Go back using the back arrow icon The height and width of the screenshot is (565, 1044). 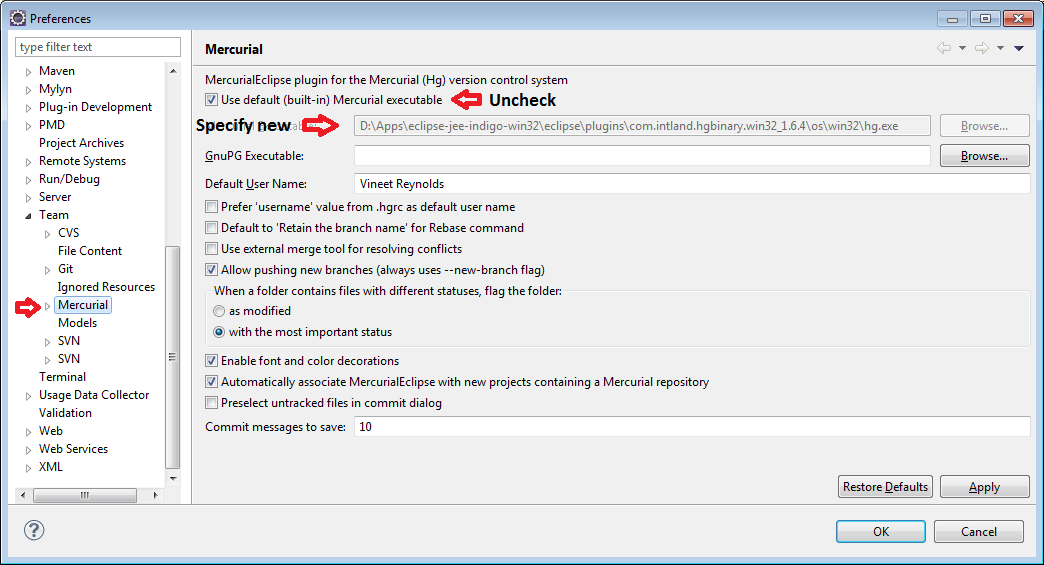tap(944, 48)
